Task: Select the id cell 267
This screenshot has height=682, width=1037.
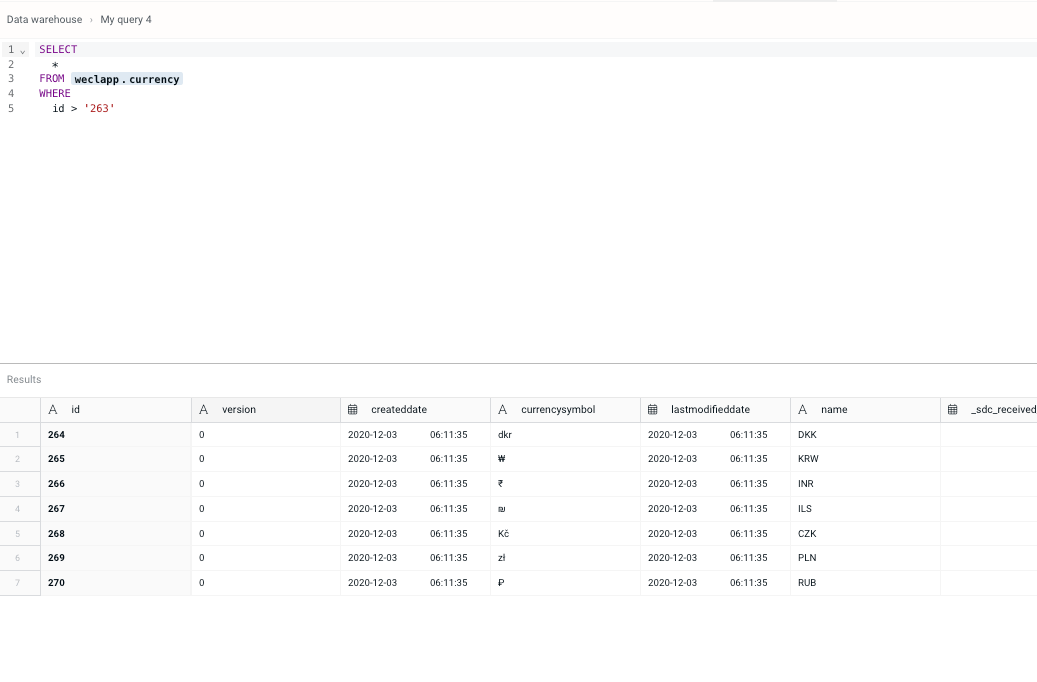Action: tap(116, 509)
